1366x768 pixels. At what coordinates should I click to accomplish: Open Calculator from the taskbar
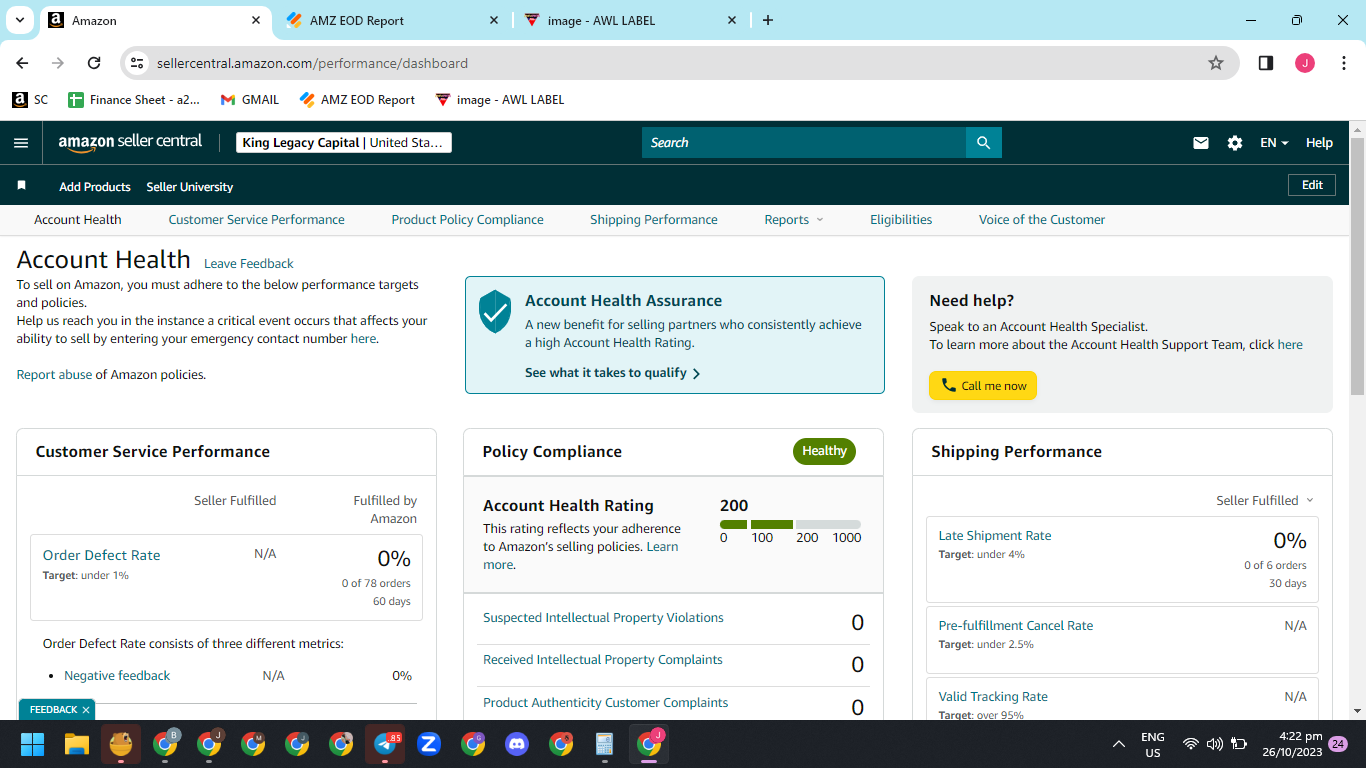coord(605,744)
